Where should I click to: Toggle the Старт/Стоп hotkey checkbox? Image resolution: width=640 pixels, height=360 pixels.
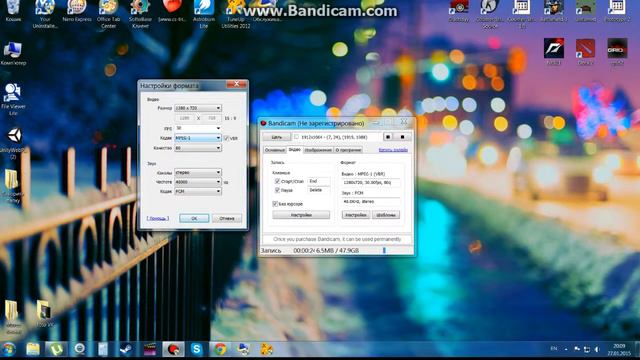[x=278, y=181]
